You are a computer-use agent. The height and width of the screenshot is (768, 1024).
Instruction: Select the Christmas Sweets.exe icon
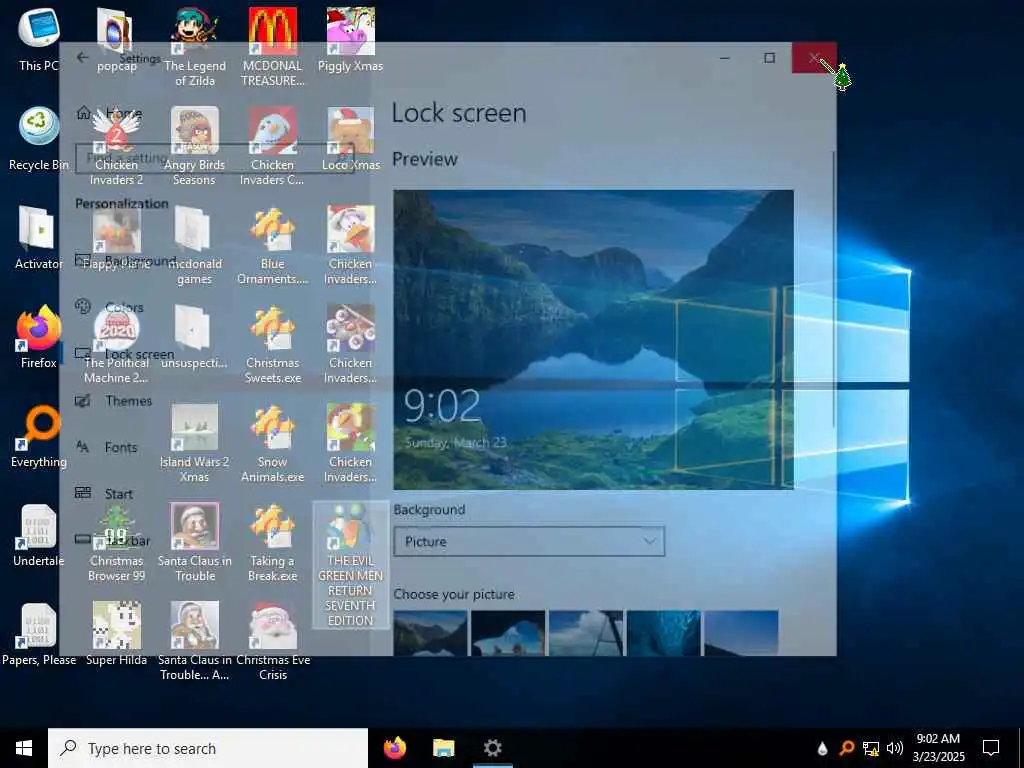click(273, 344)
